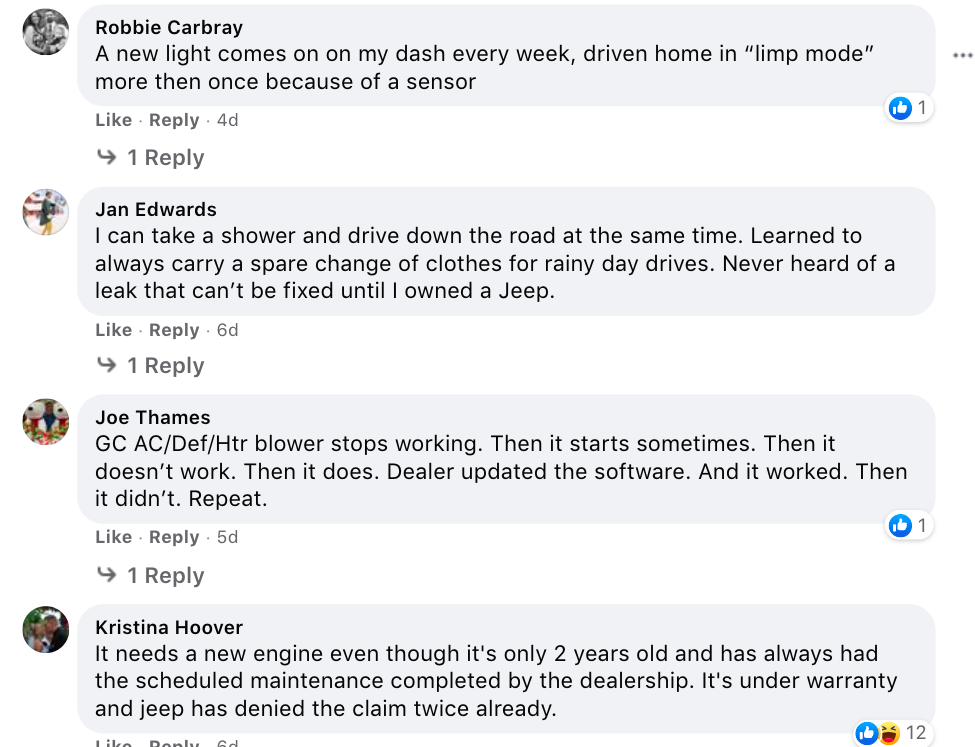Click Robbie Carbray's profile picture

click(x=46, y=32)
